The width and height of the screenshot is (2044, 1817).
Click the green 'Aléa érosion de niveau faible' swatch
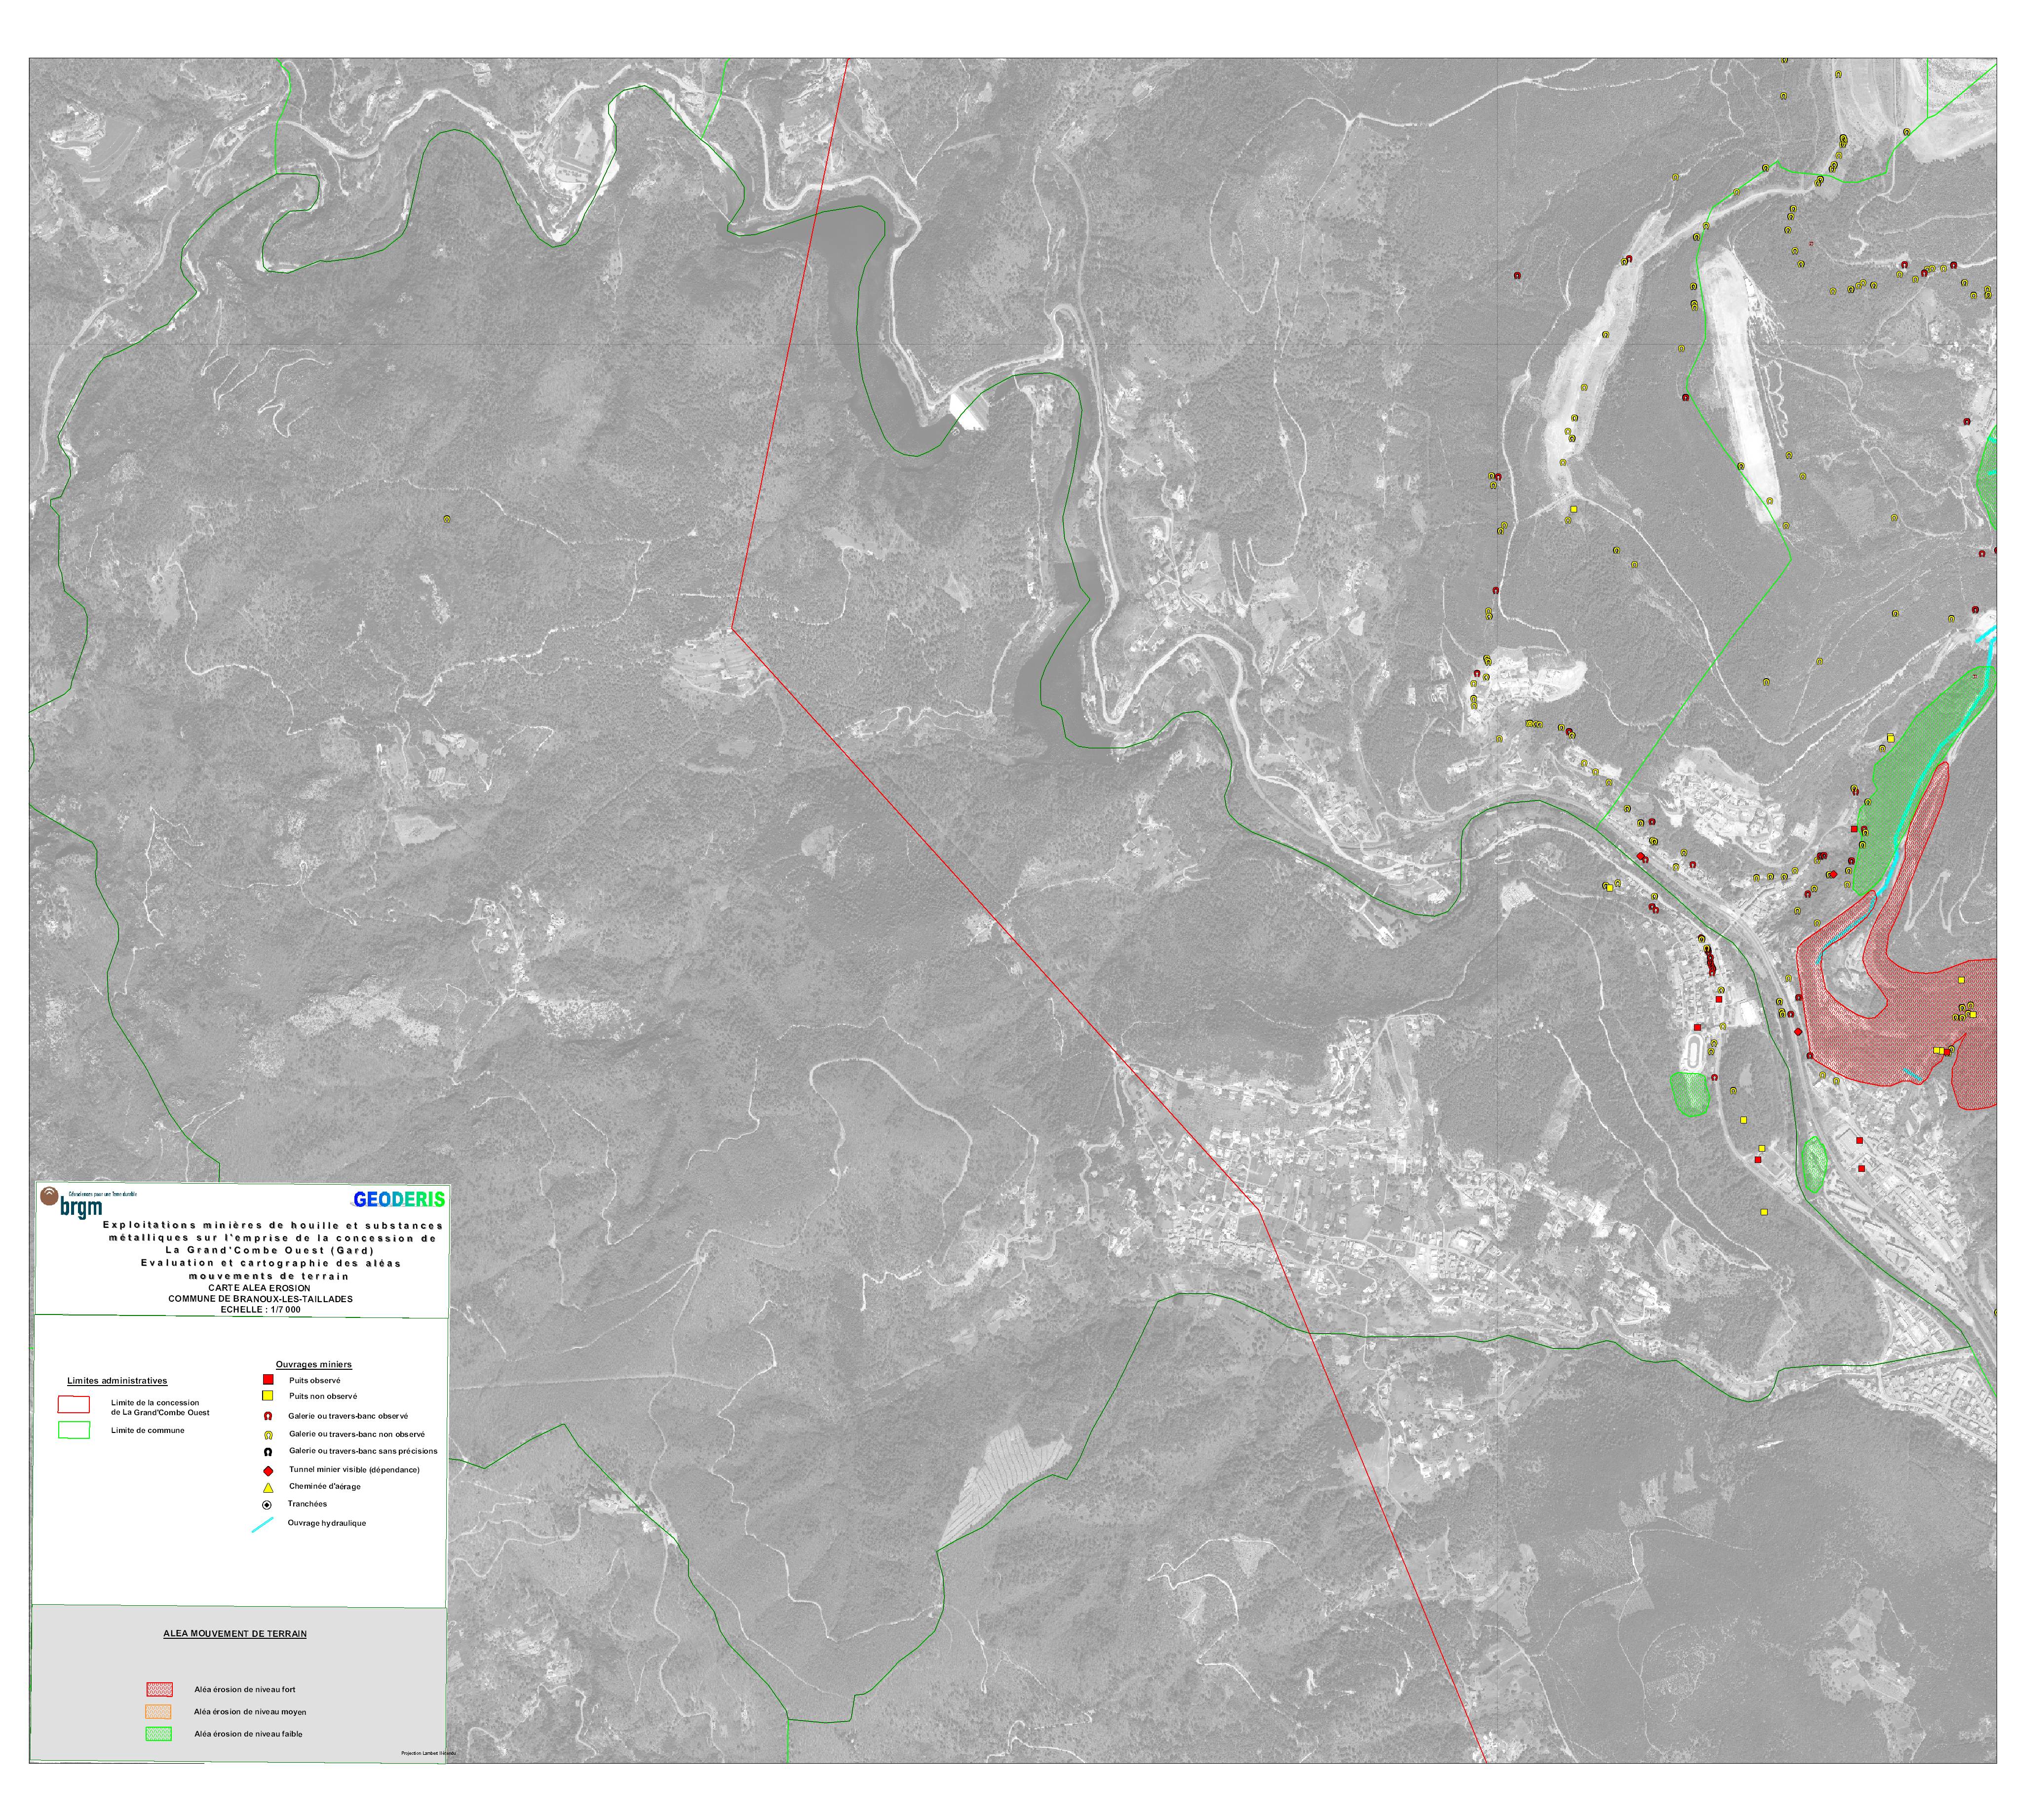(x=160, y=1733)
